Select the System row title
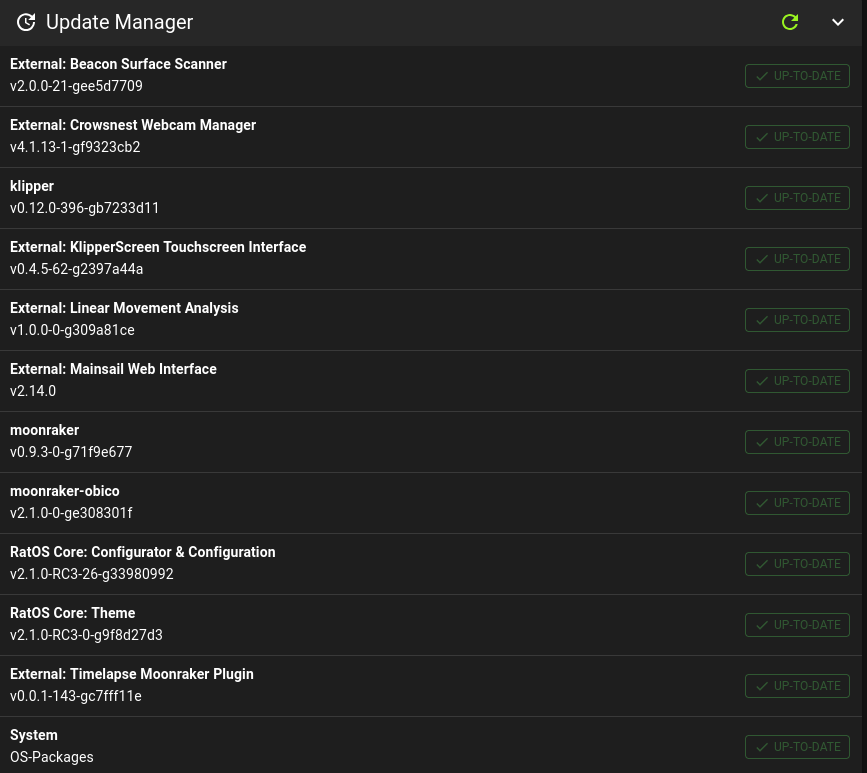The width and height of the screenshot is (867, 773). click(34, 735)
